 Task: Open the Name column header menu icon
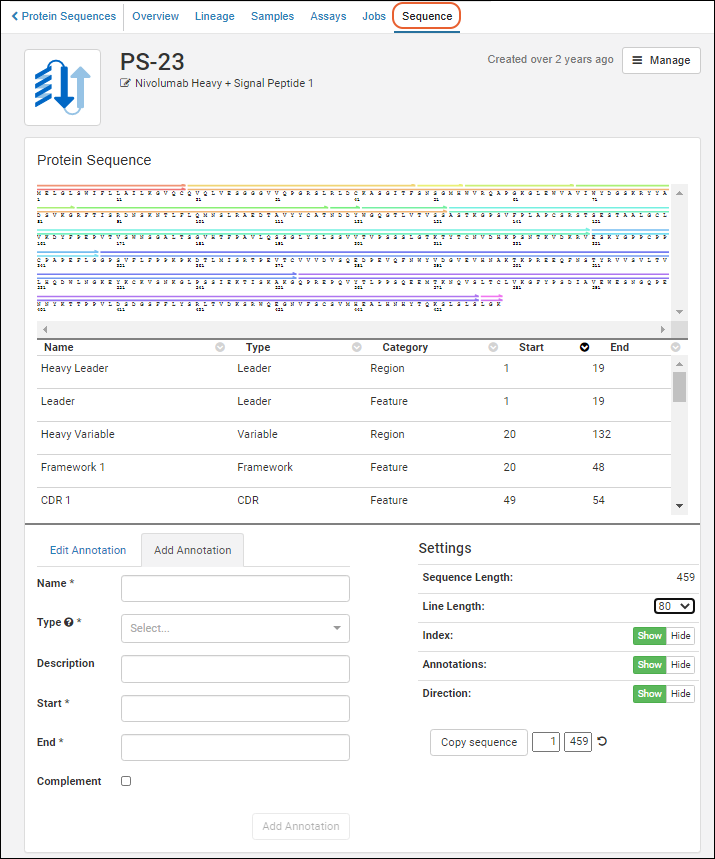(x=220, y=348)
